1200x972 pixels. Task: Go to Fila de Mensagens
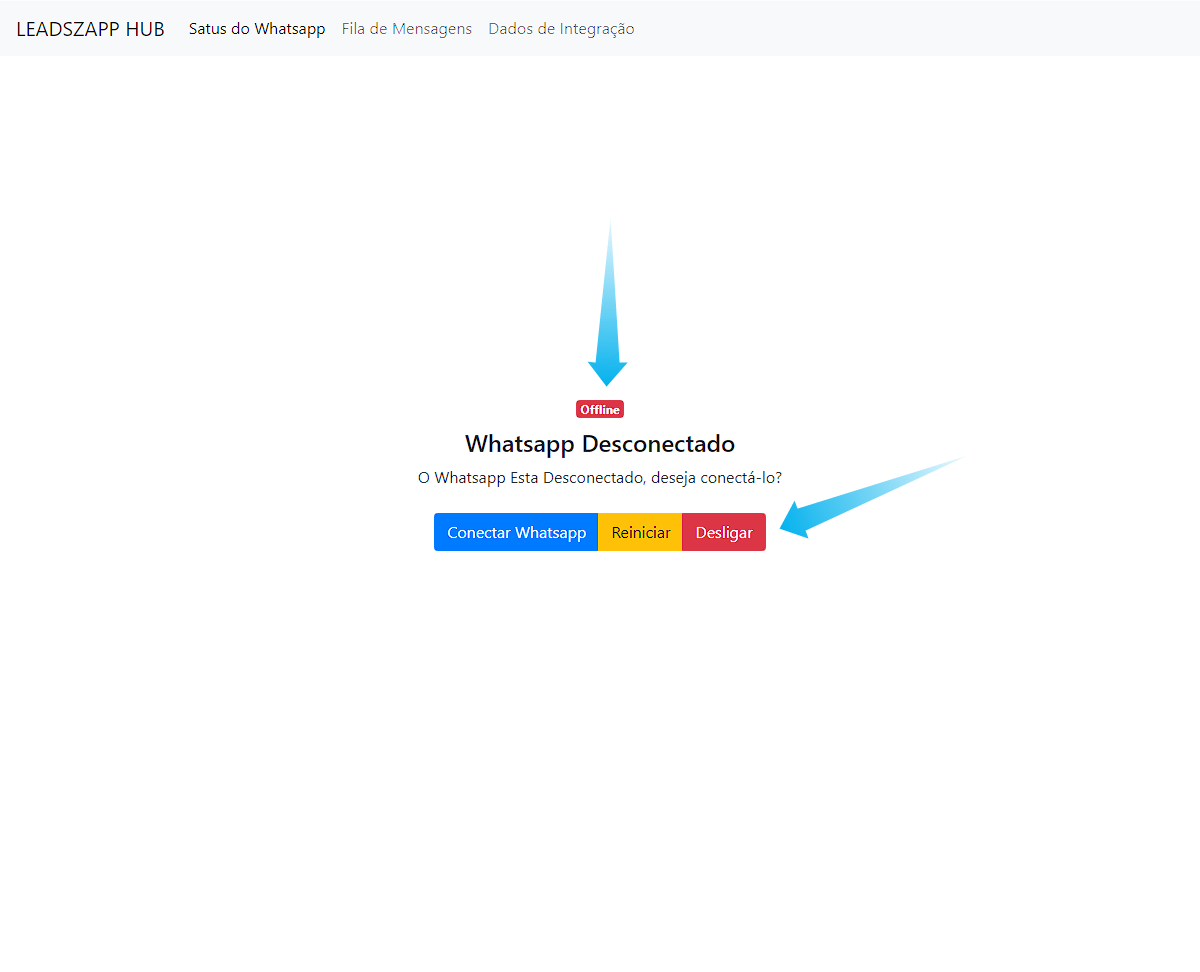(x=407, y=29)
